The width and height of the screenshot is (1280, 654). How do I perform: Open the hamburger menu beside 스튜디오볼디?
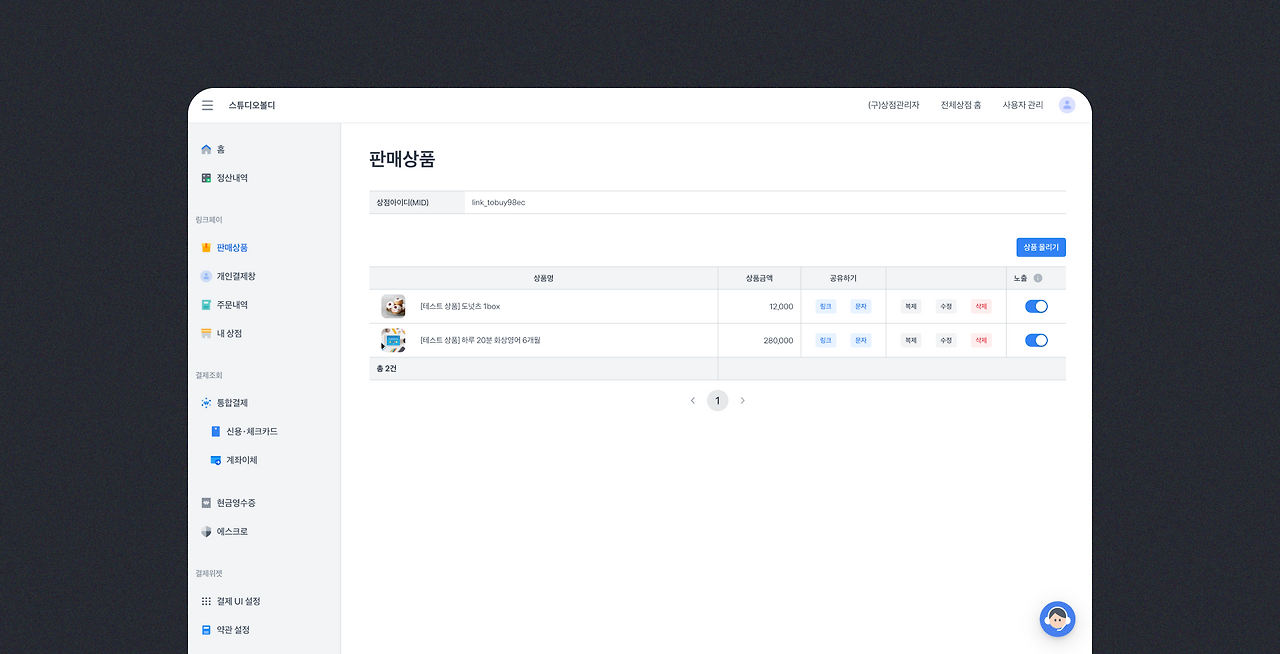click(207, 105)
